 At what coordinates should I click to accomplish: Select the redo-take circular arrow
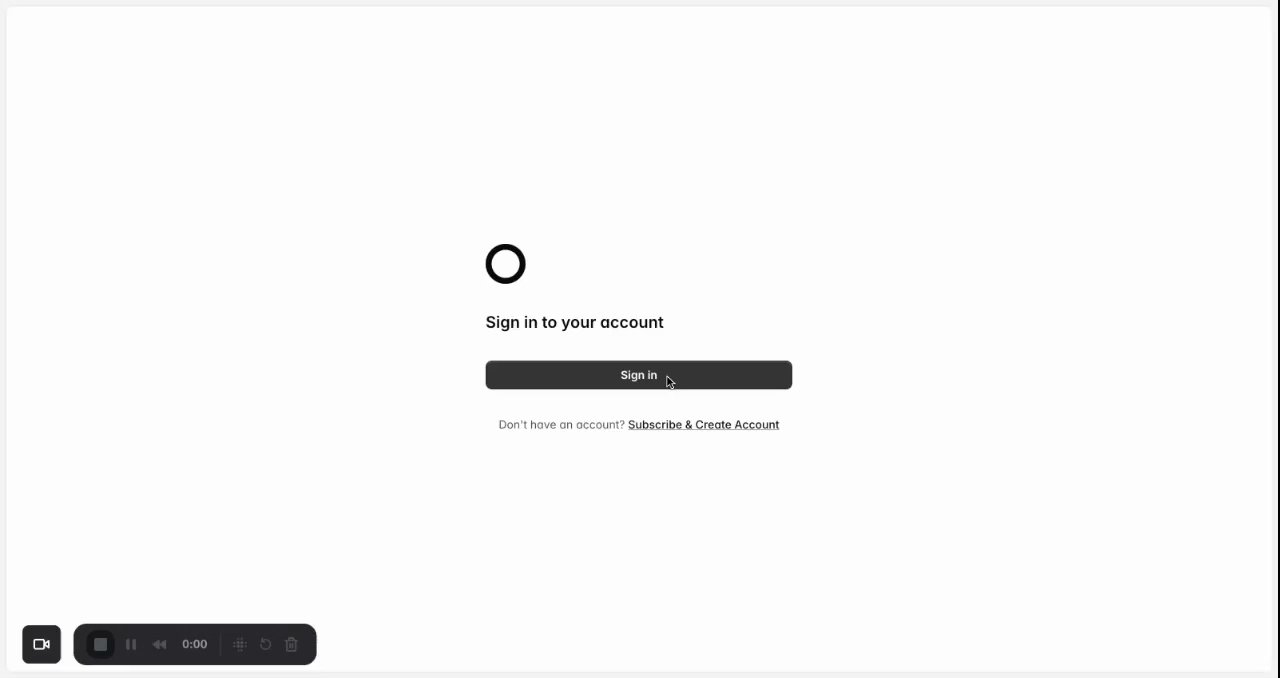[266, 644]
